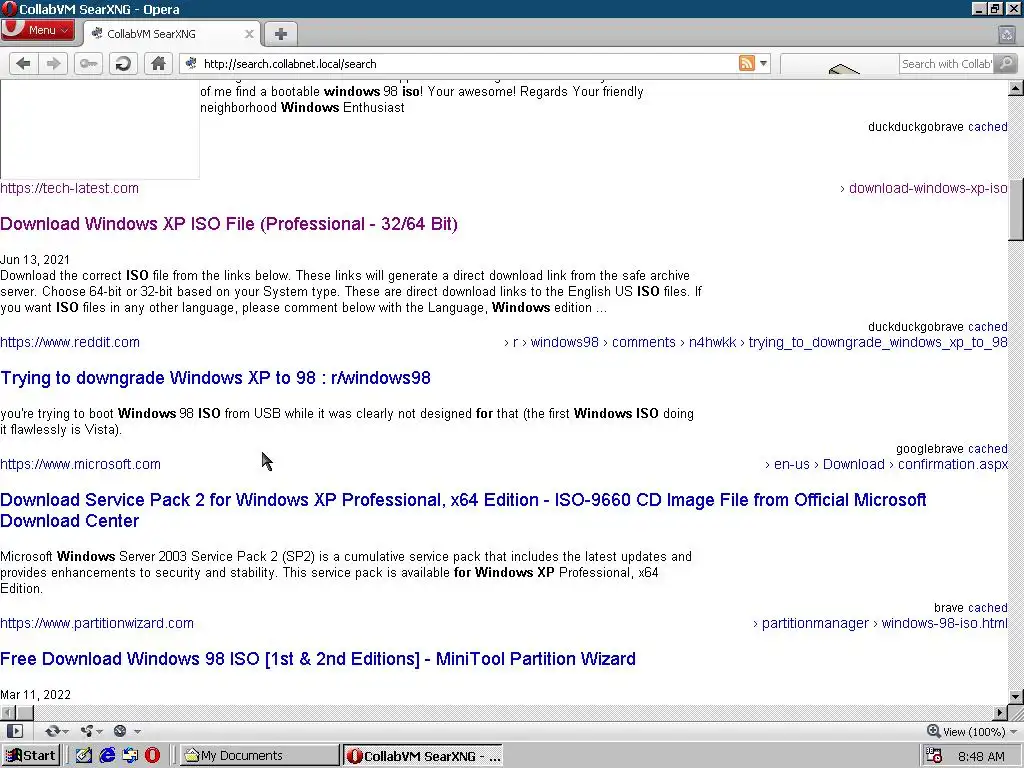Open the https://www.reddit.com URL link

click(x=70, y=342)
